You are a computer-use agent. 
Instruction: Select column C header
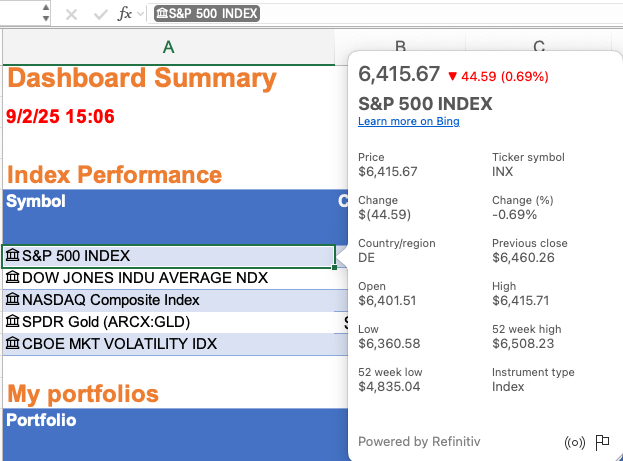pyautogui.click(x=538, y=46)
